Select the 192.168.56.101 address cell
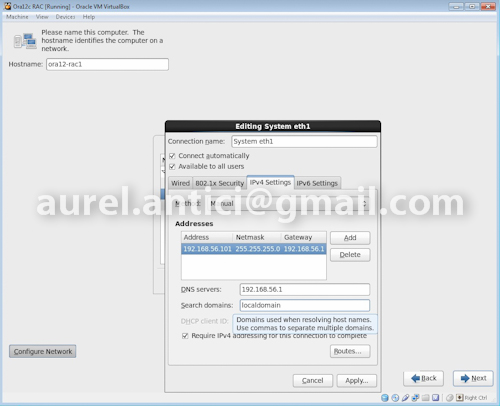500x406 pixels. [x=207, y=249]
